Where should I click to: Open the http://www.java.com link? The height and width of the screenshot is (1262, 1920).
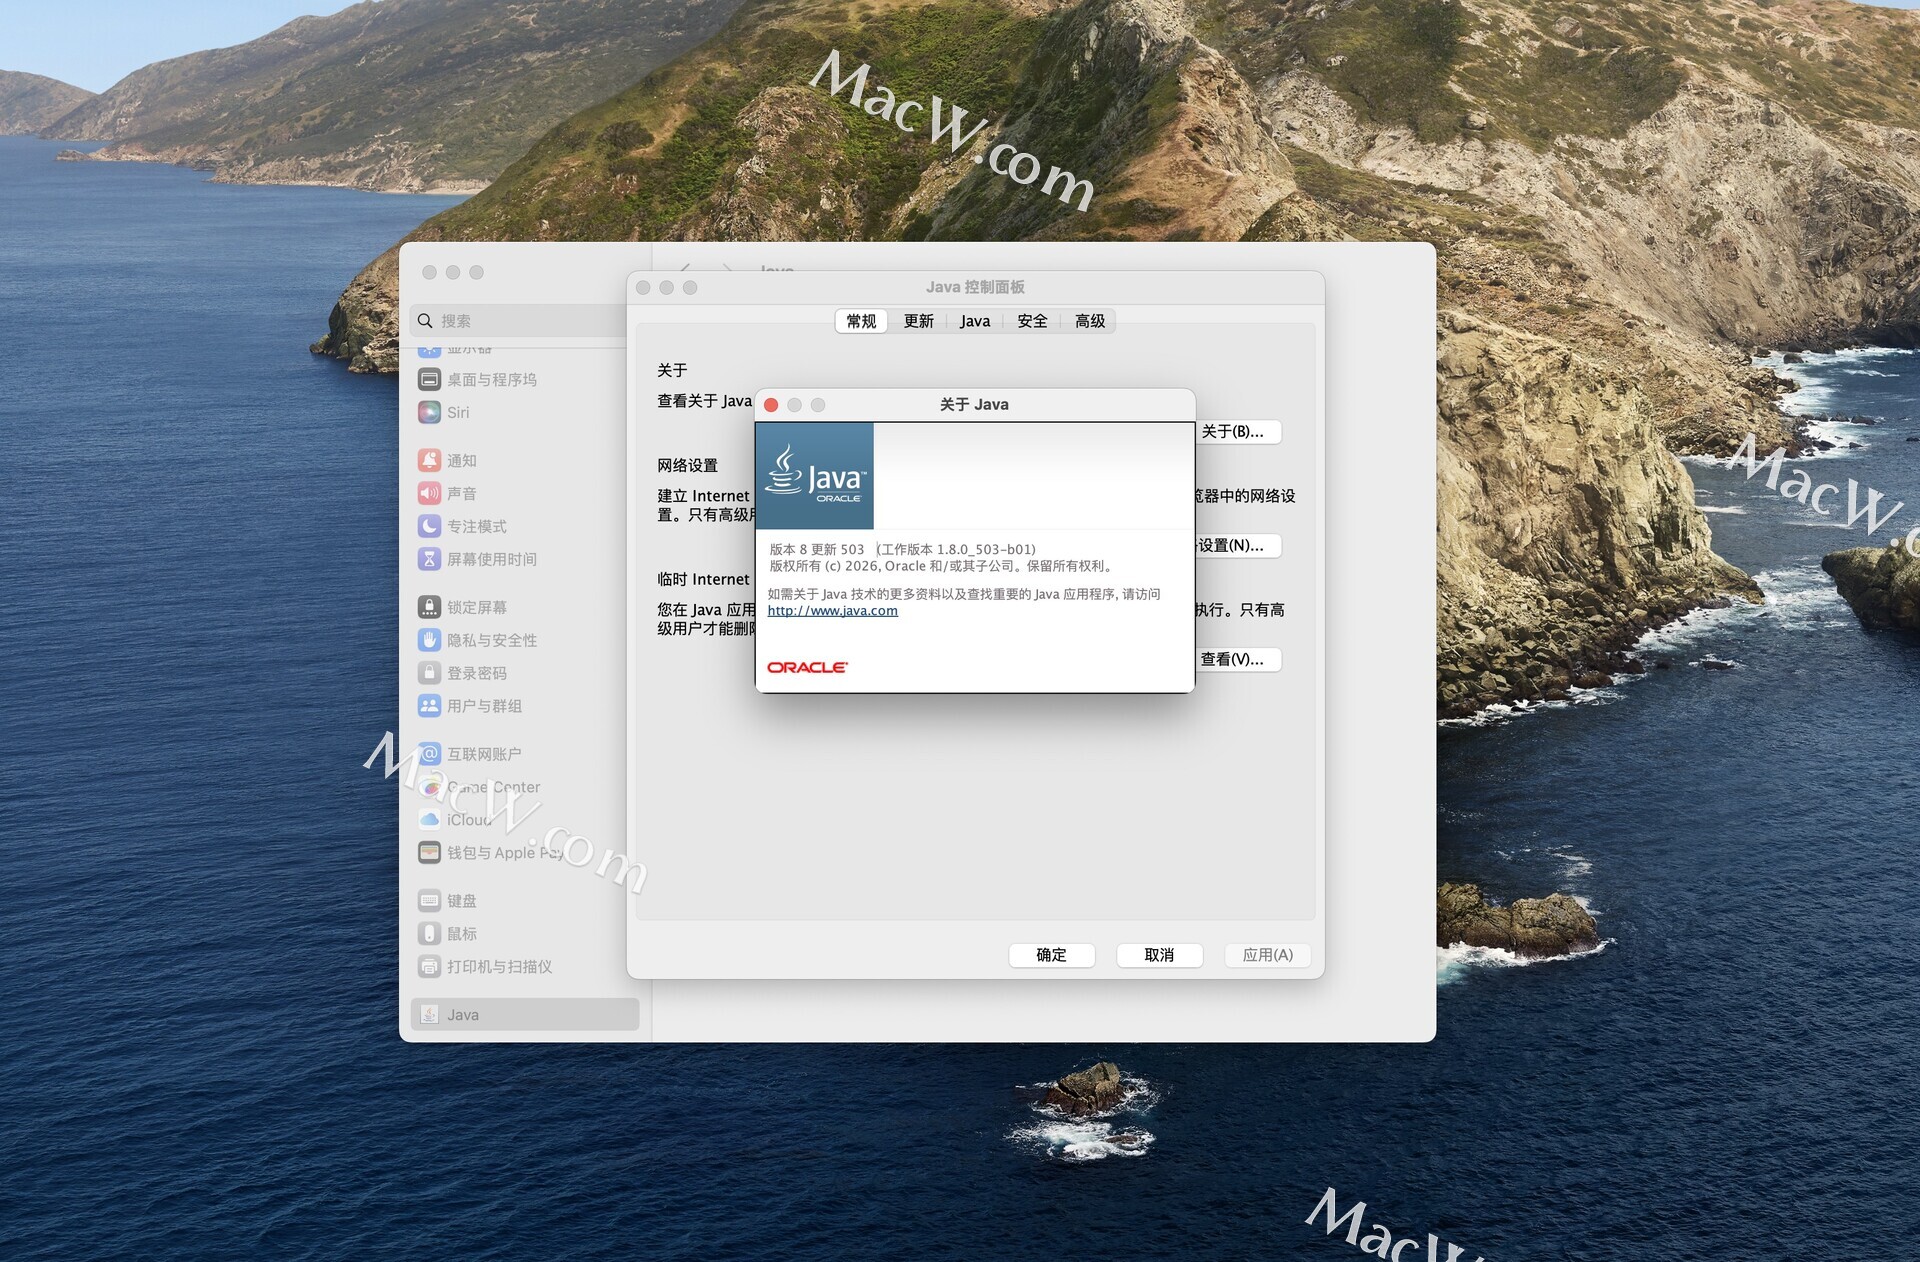(832, 611)
